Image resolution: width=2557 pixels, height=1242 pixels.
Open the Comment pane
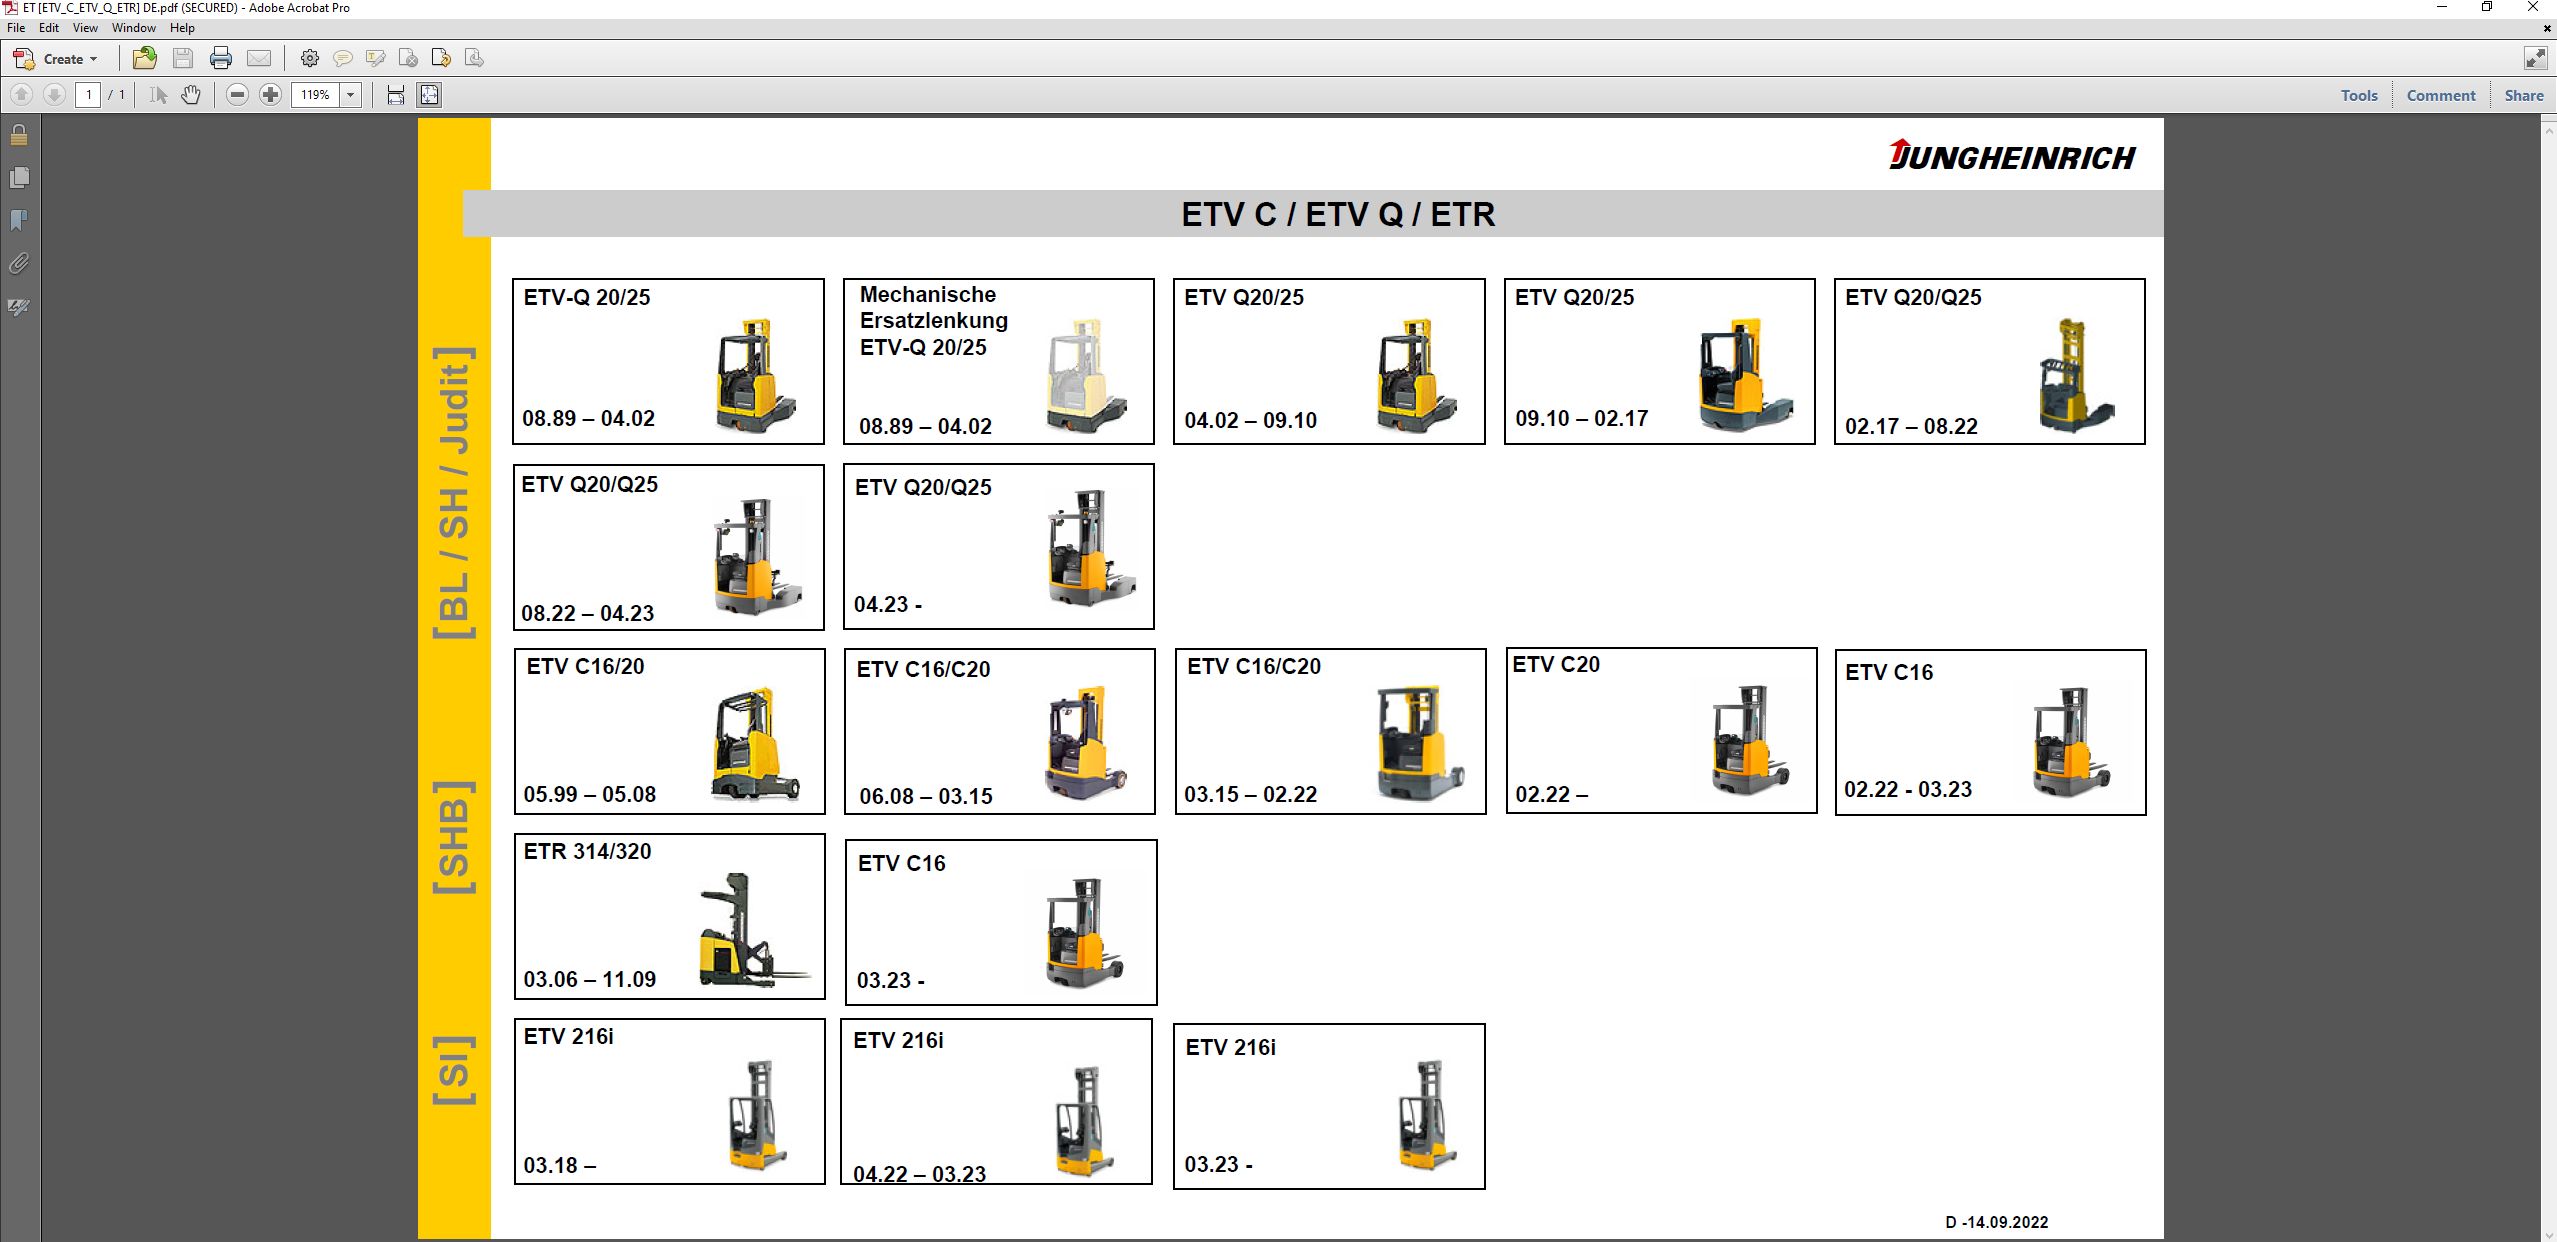point(2441,95)
